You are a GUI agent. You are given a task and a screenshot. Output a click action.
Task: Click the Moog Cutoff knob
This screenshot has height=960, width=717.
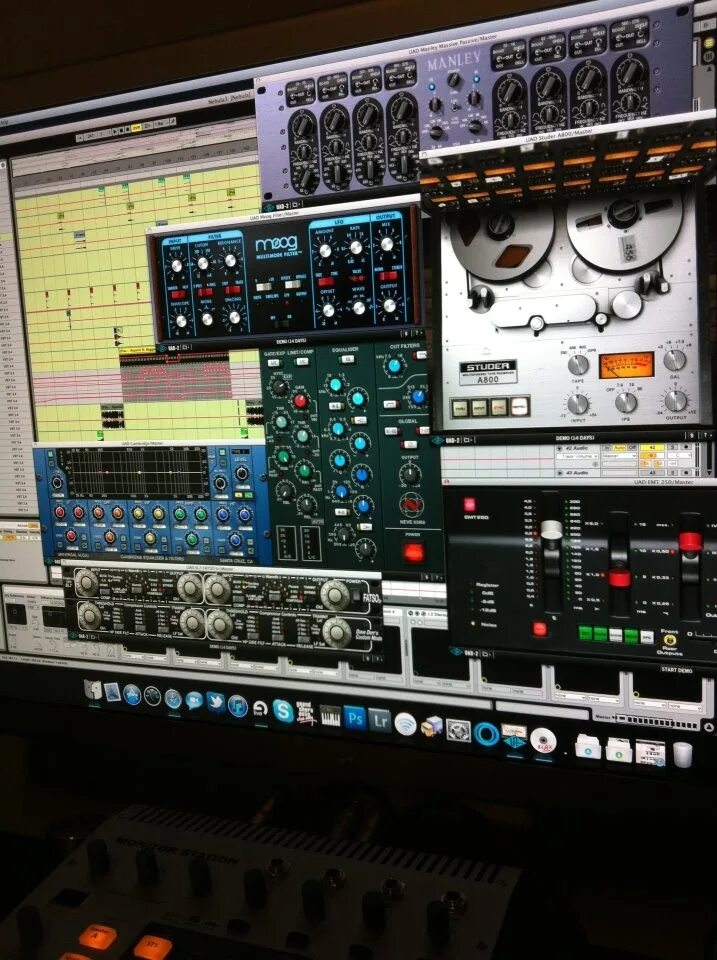(203, 263)
